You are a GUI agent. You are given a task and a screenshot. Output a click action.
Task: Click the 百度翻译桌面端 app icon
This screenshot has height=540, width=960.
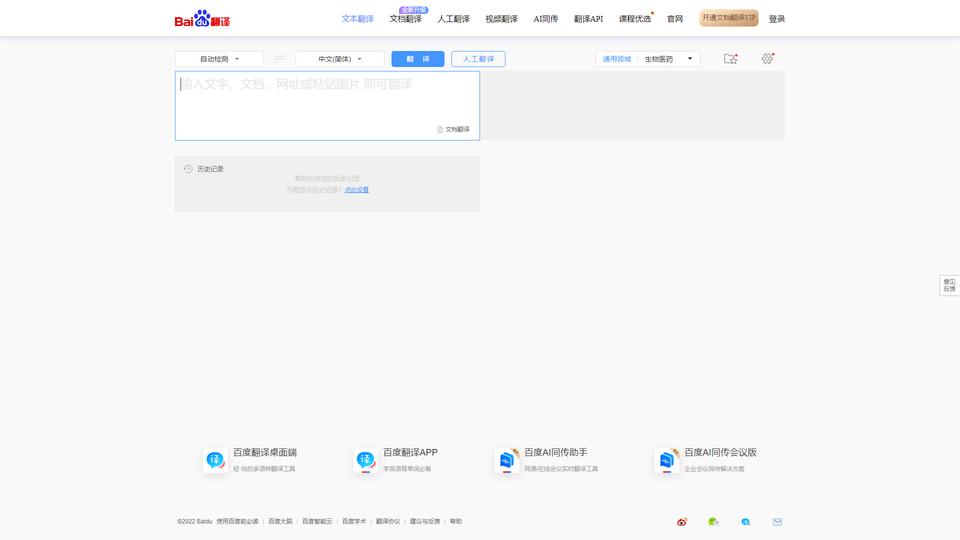pos(215,460)
